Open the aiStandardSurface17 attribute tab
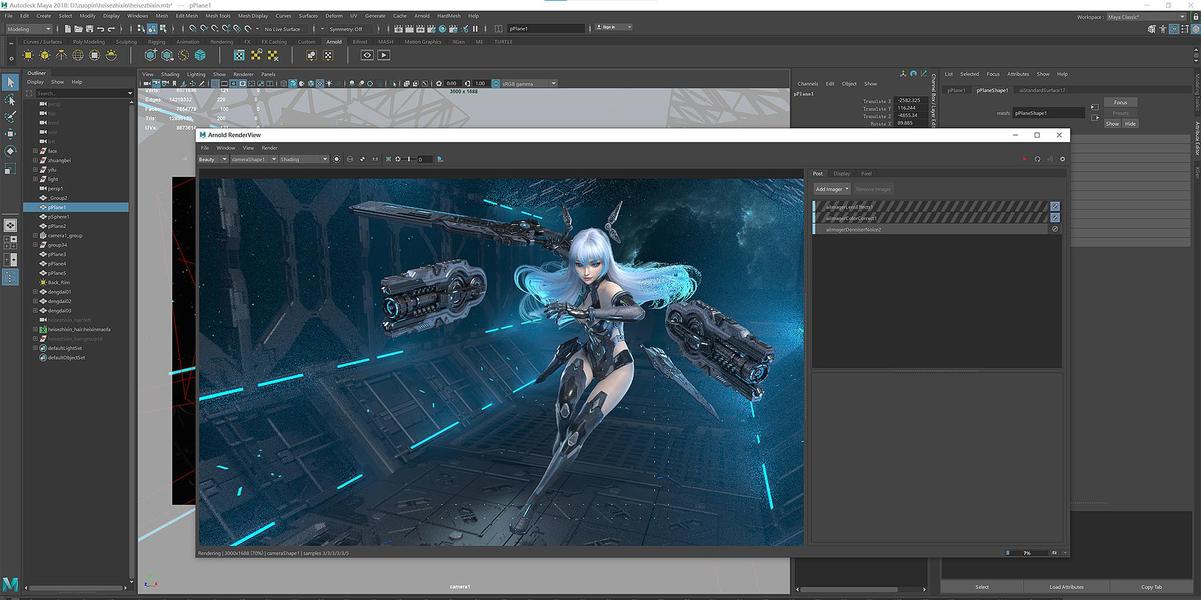The image size is (1201, 600). [1042, 90]
